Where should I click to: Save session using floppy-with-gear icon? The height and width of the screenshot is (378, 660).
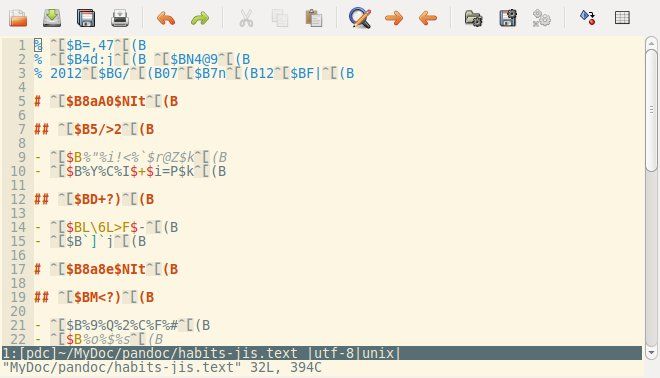click(508, 18)
